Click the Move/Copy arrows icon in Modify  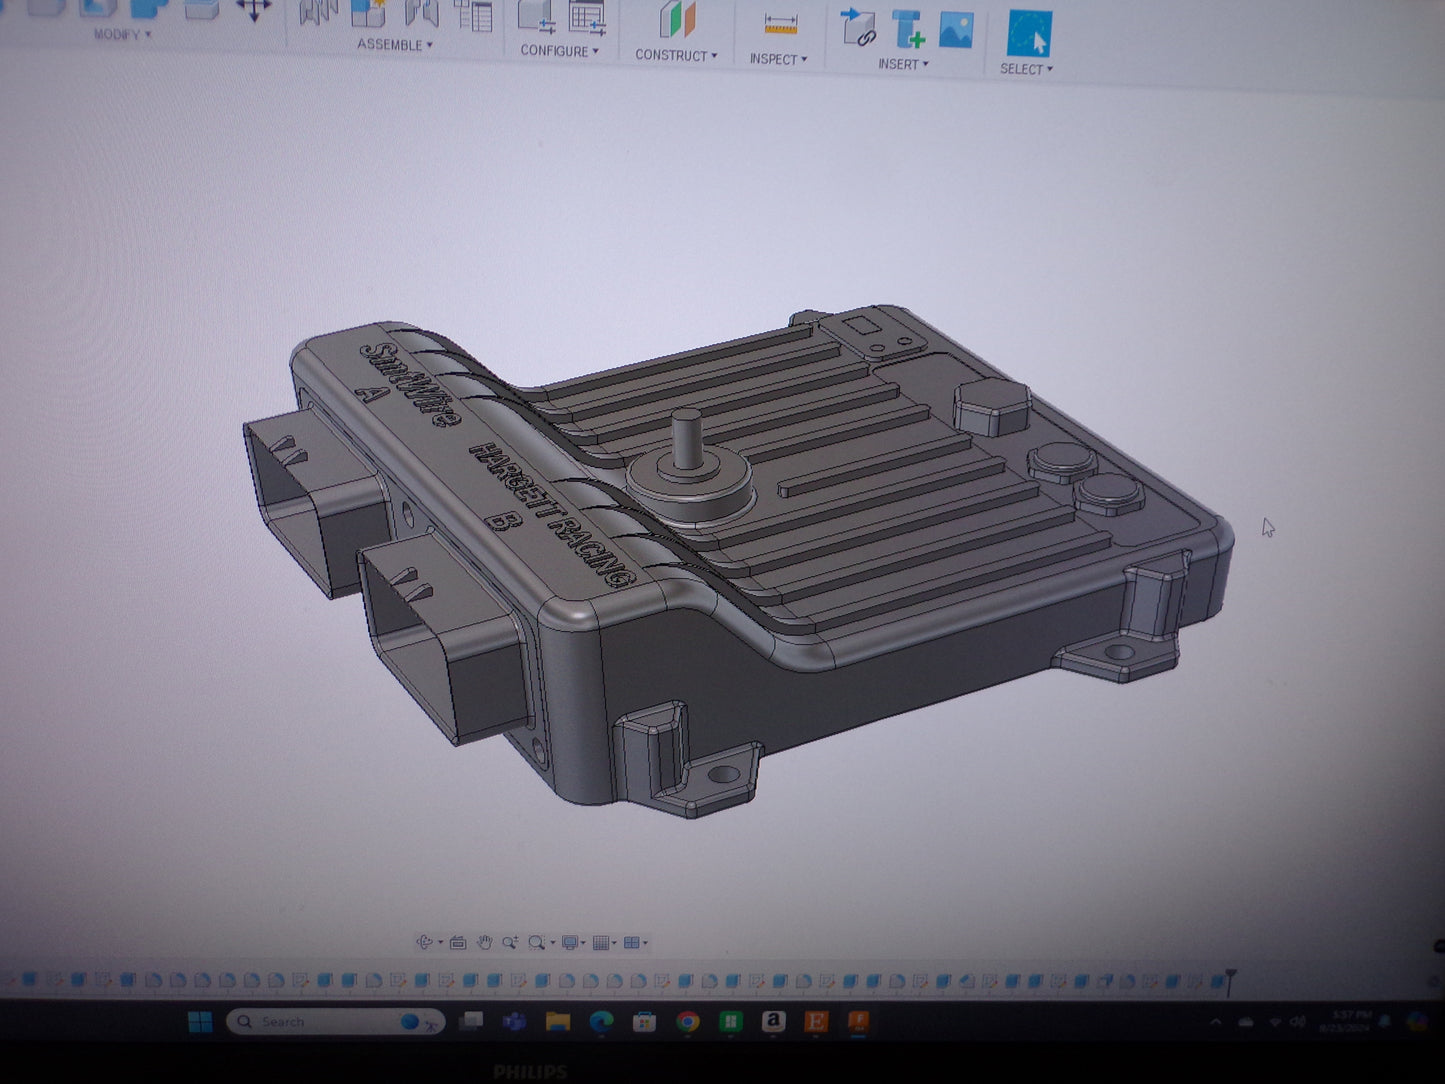(x=253, y=10)
